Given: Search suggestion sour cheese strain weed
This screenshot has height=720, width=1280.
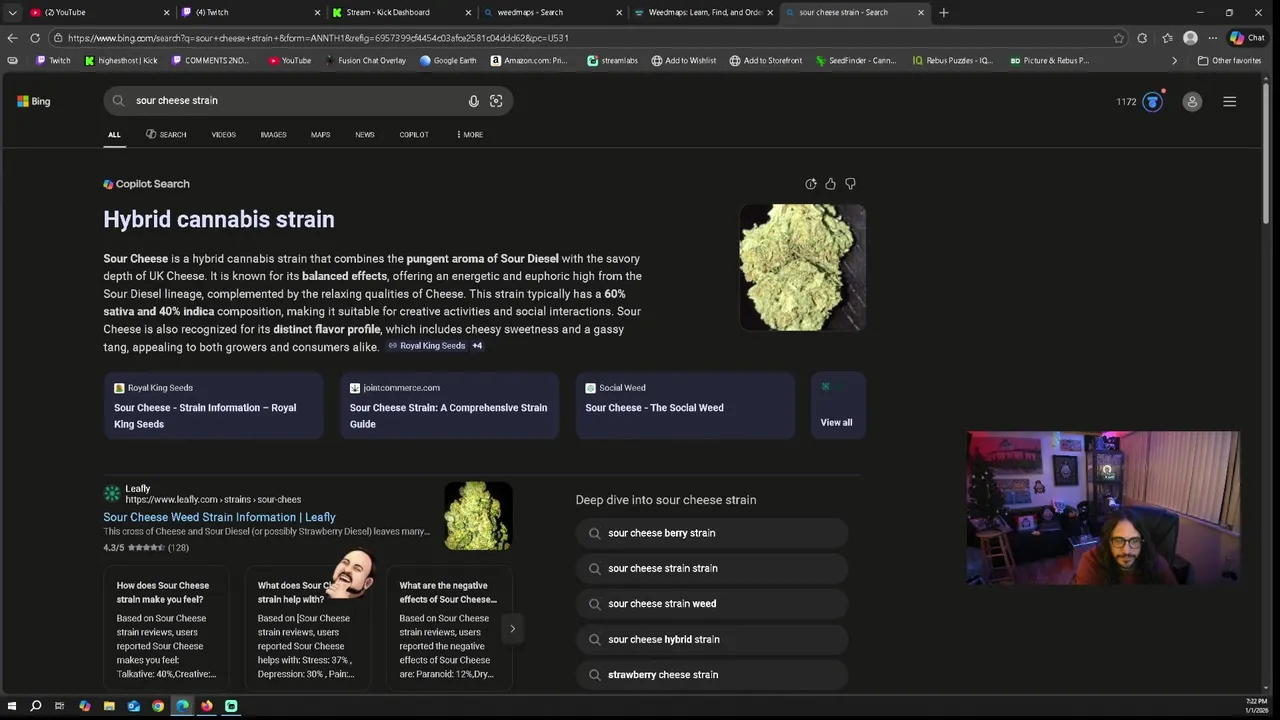Looking at the screenshot, I should pyautogui.click(x=712, y=604).
